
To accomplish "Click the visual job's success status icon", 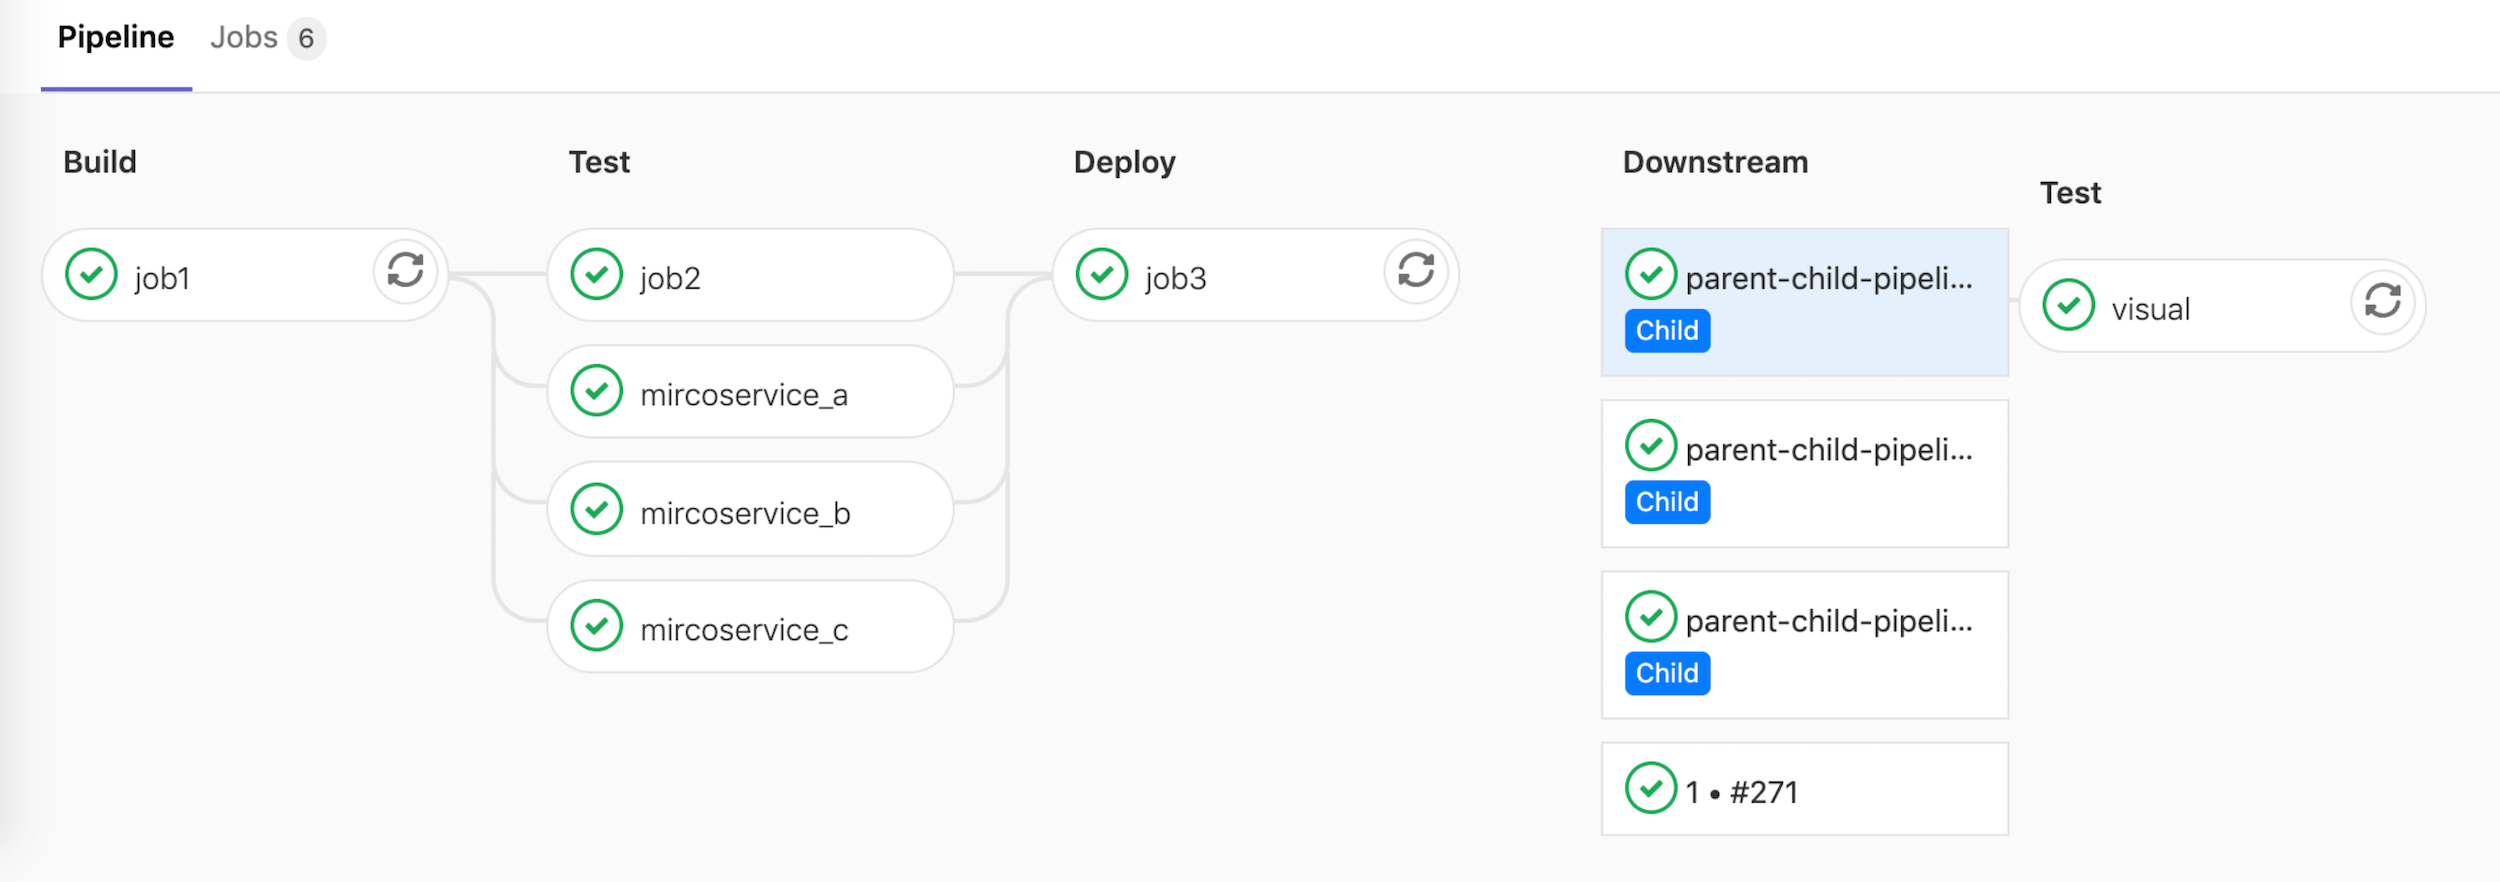I will point(2069,306).
